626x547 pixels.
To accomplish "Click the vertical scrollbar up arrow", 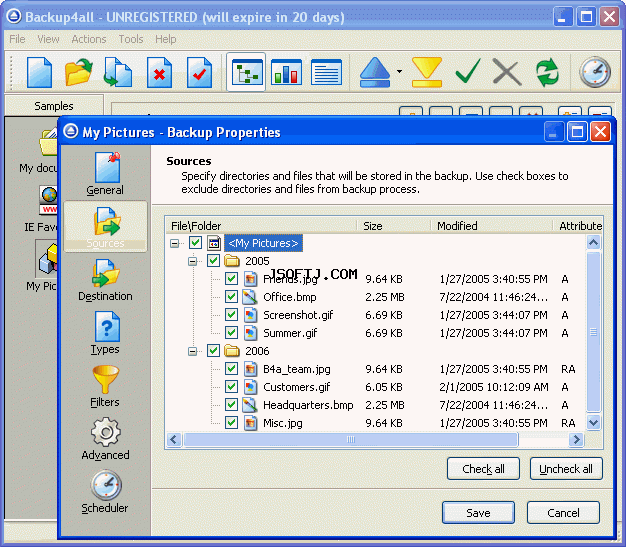I will click(594, 242).
